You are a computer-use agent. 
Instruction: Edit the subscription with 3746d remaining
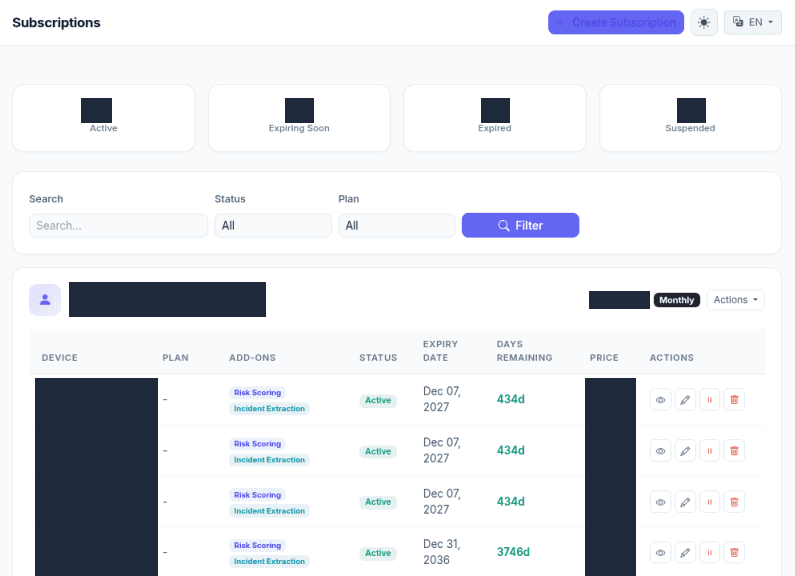point(685,553)
